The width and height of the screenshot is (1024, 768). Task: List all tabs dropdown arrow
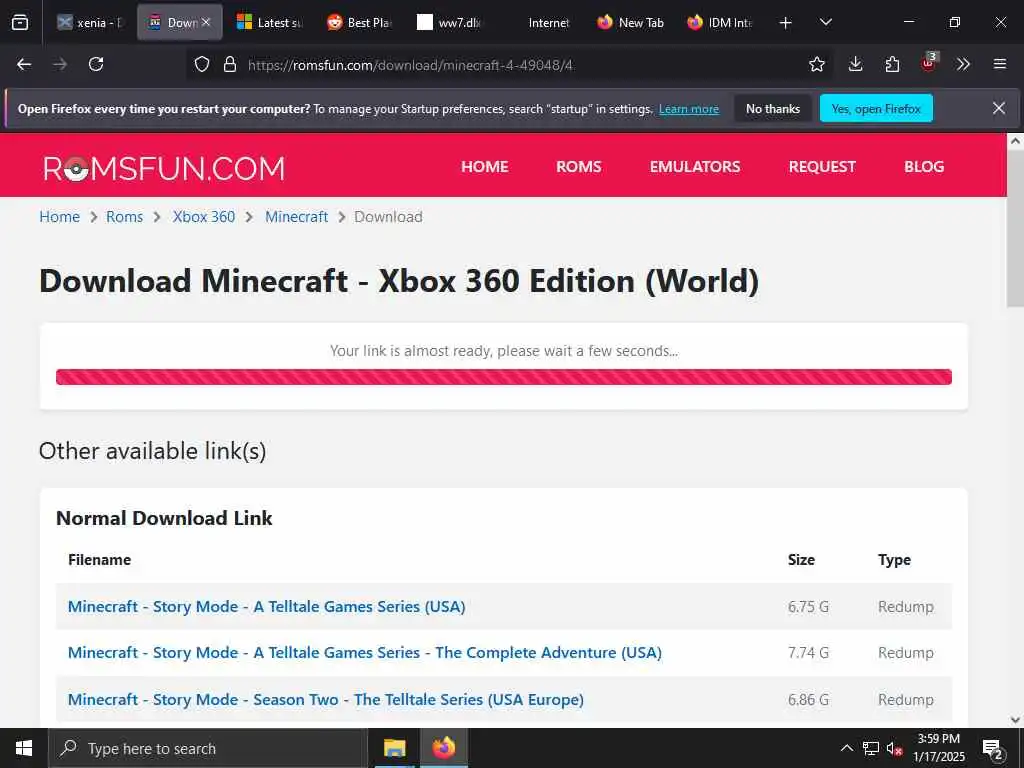[x=825, y=22]
